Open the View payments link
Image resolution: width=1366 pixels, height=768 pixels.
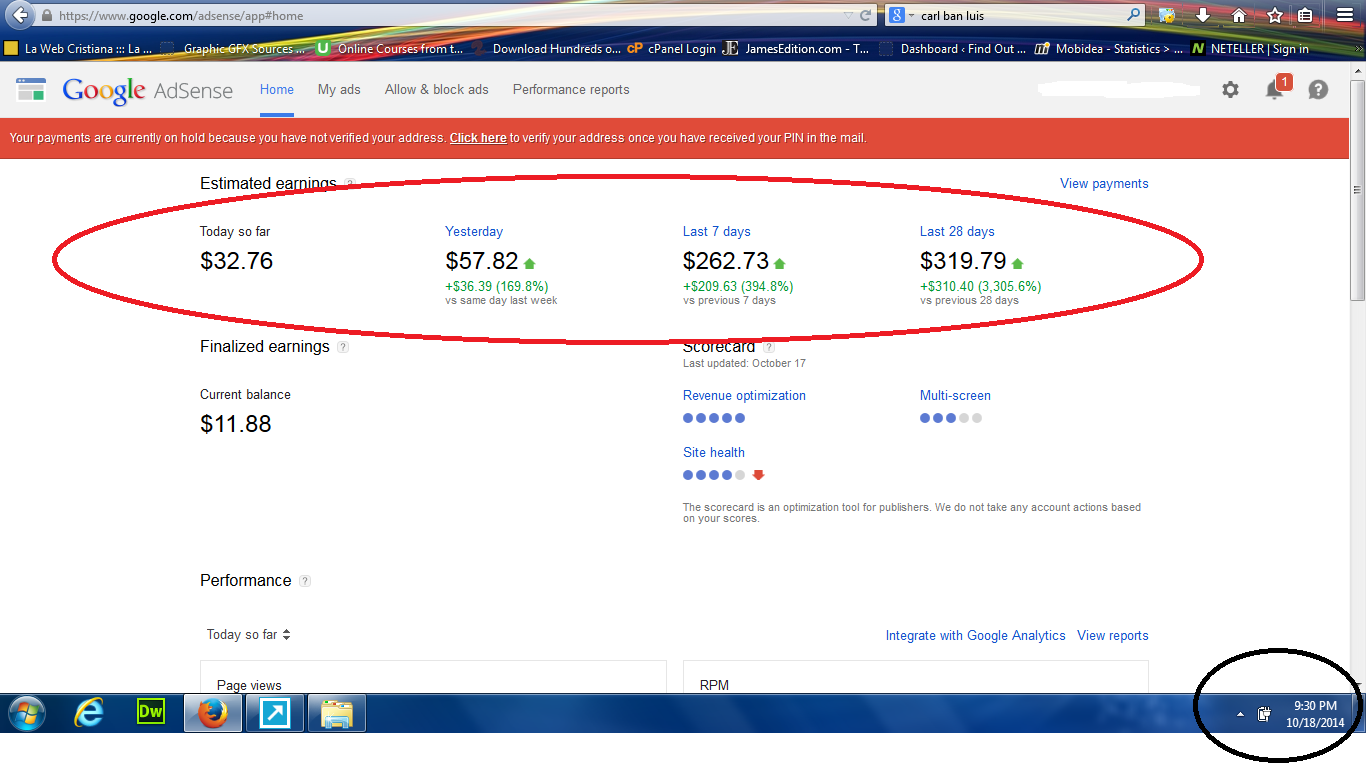tap(1104, 184)
